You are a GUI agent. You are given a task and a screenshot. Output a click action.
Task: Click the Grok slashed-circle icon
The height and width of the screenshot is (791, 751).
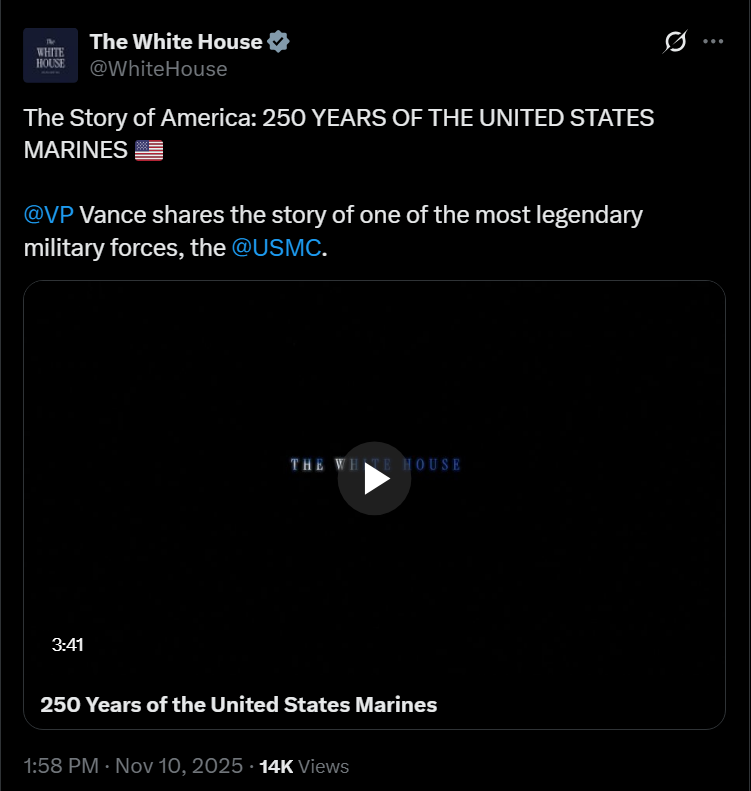point(675,42)
